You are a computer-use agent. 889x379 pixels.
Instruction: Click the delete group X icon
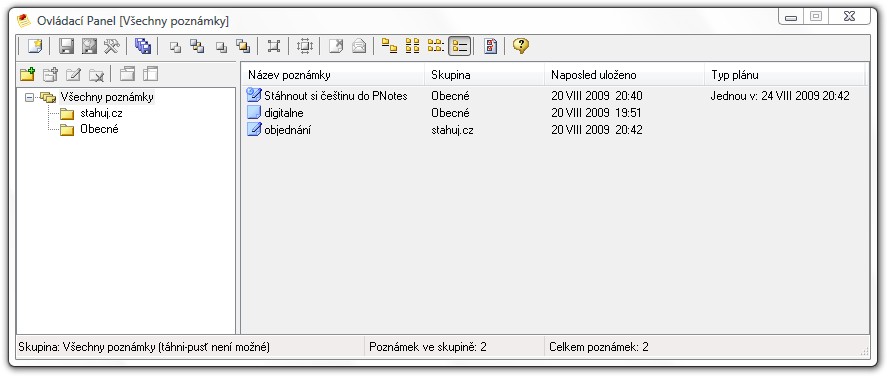pos(96,74)
